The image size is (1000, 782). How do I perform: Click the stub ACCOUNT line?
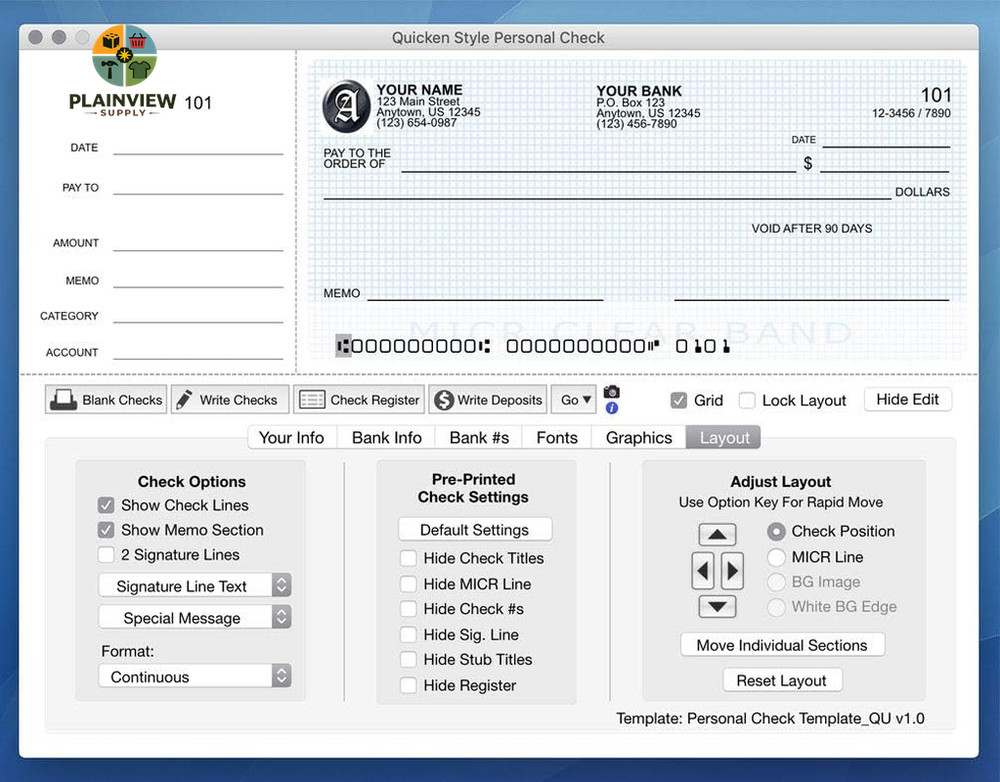click(198, 359)
